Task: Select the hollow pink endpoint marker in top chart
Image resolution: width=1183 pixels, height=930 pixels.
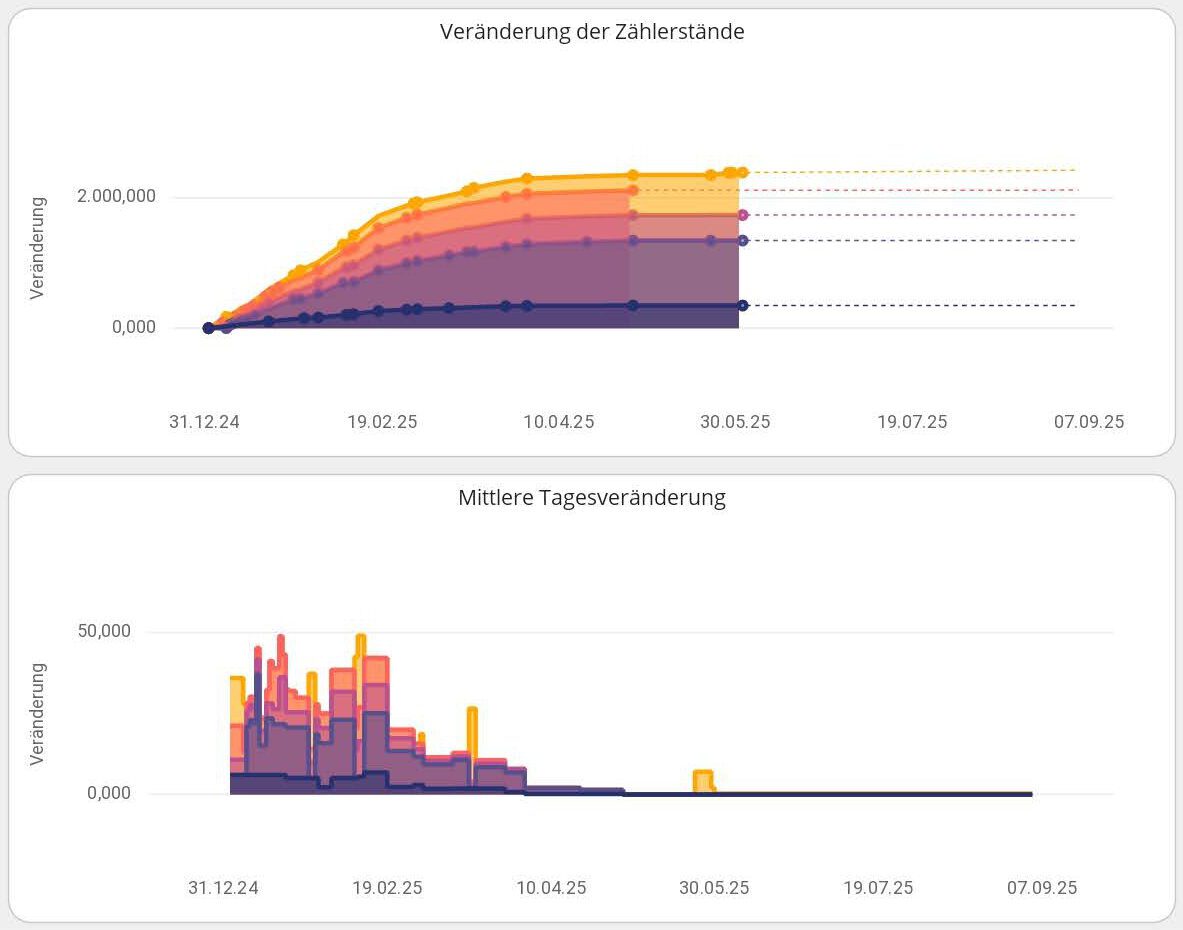Action: [743, 215]
